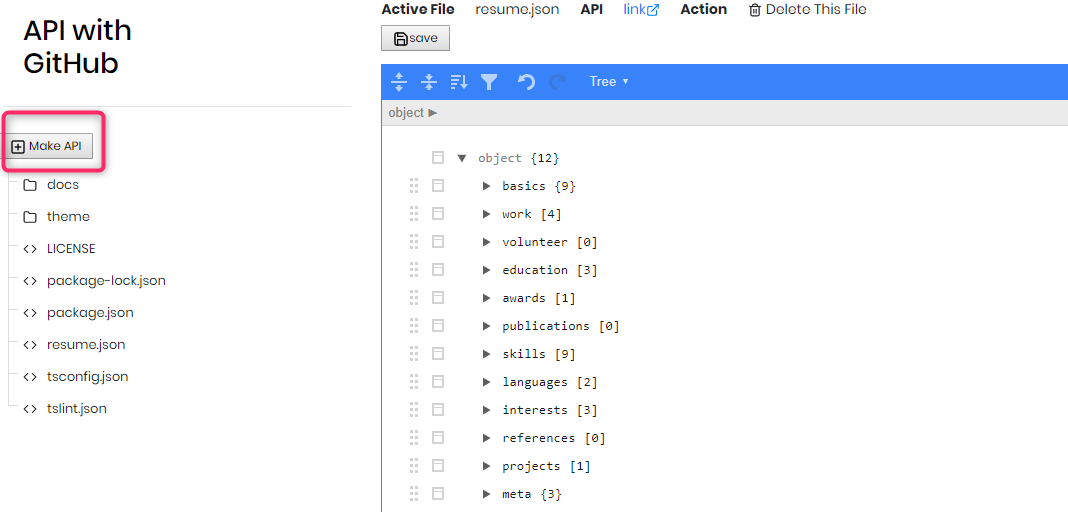
Task: Expand the meta object node
Action: [x=486, y=494]
